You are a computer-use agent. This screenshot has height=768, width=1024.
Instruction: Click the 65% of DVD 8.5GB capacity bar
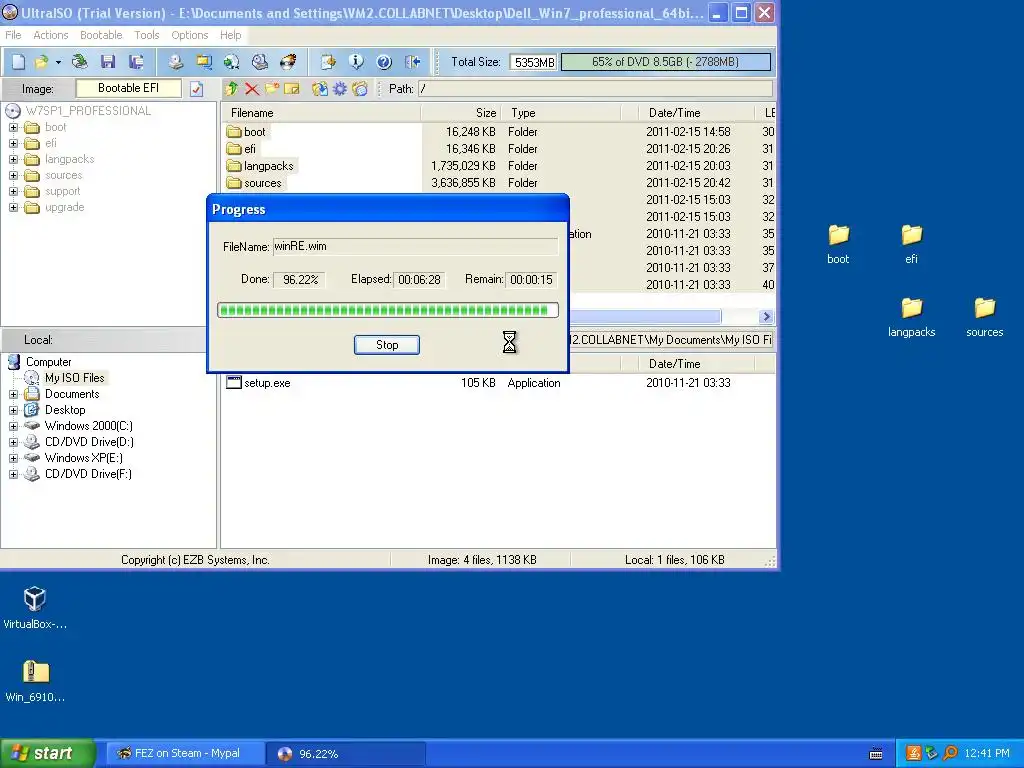pos(665,62)
